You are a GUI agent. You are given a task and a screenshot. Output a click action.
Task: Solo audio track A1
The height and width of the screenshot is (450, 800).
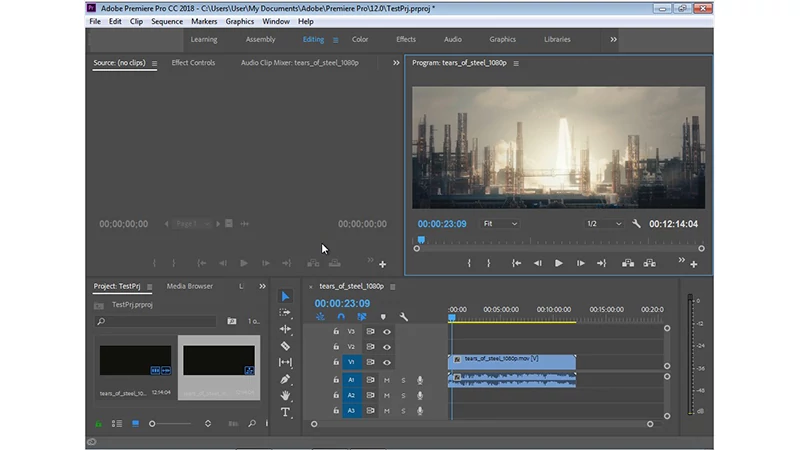[403, 380]
